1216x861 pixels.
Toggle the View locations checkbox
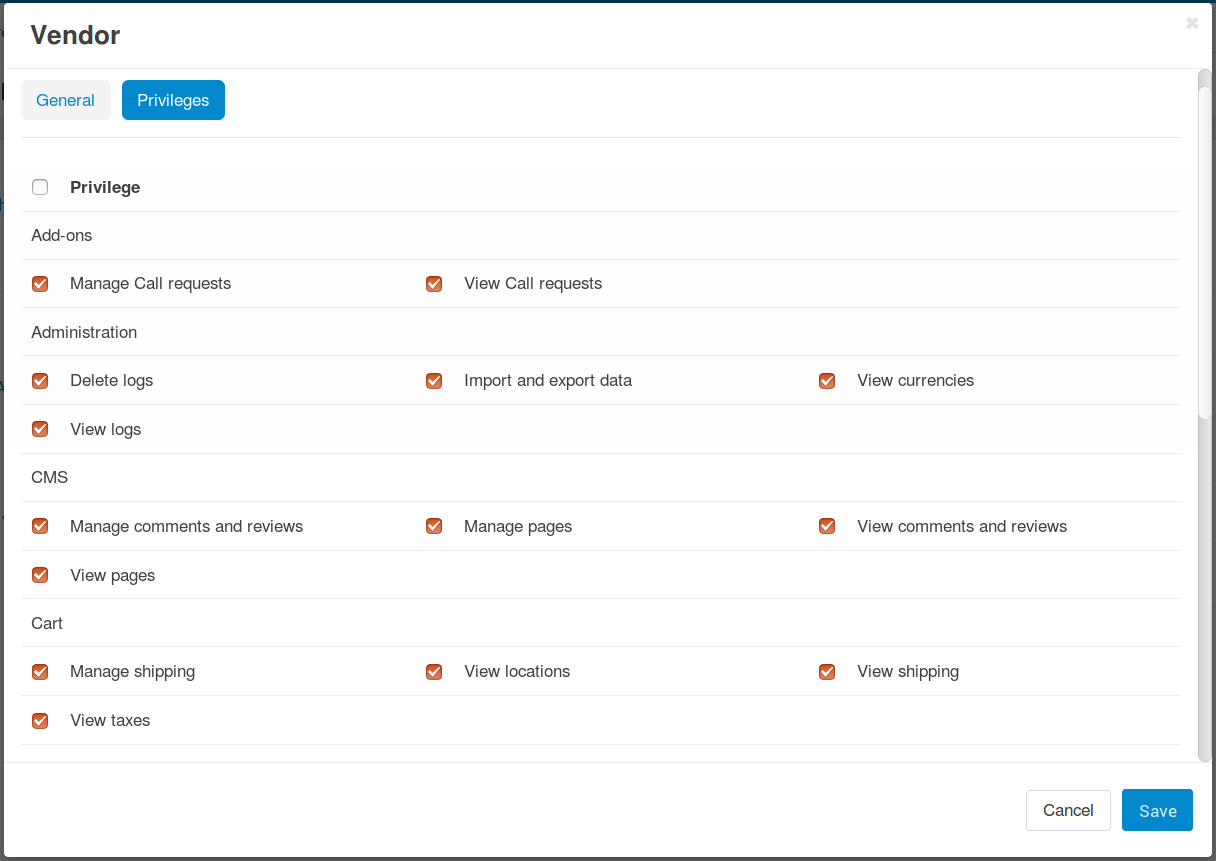pos(434,672)
